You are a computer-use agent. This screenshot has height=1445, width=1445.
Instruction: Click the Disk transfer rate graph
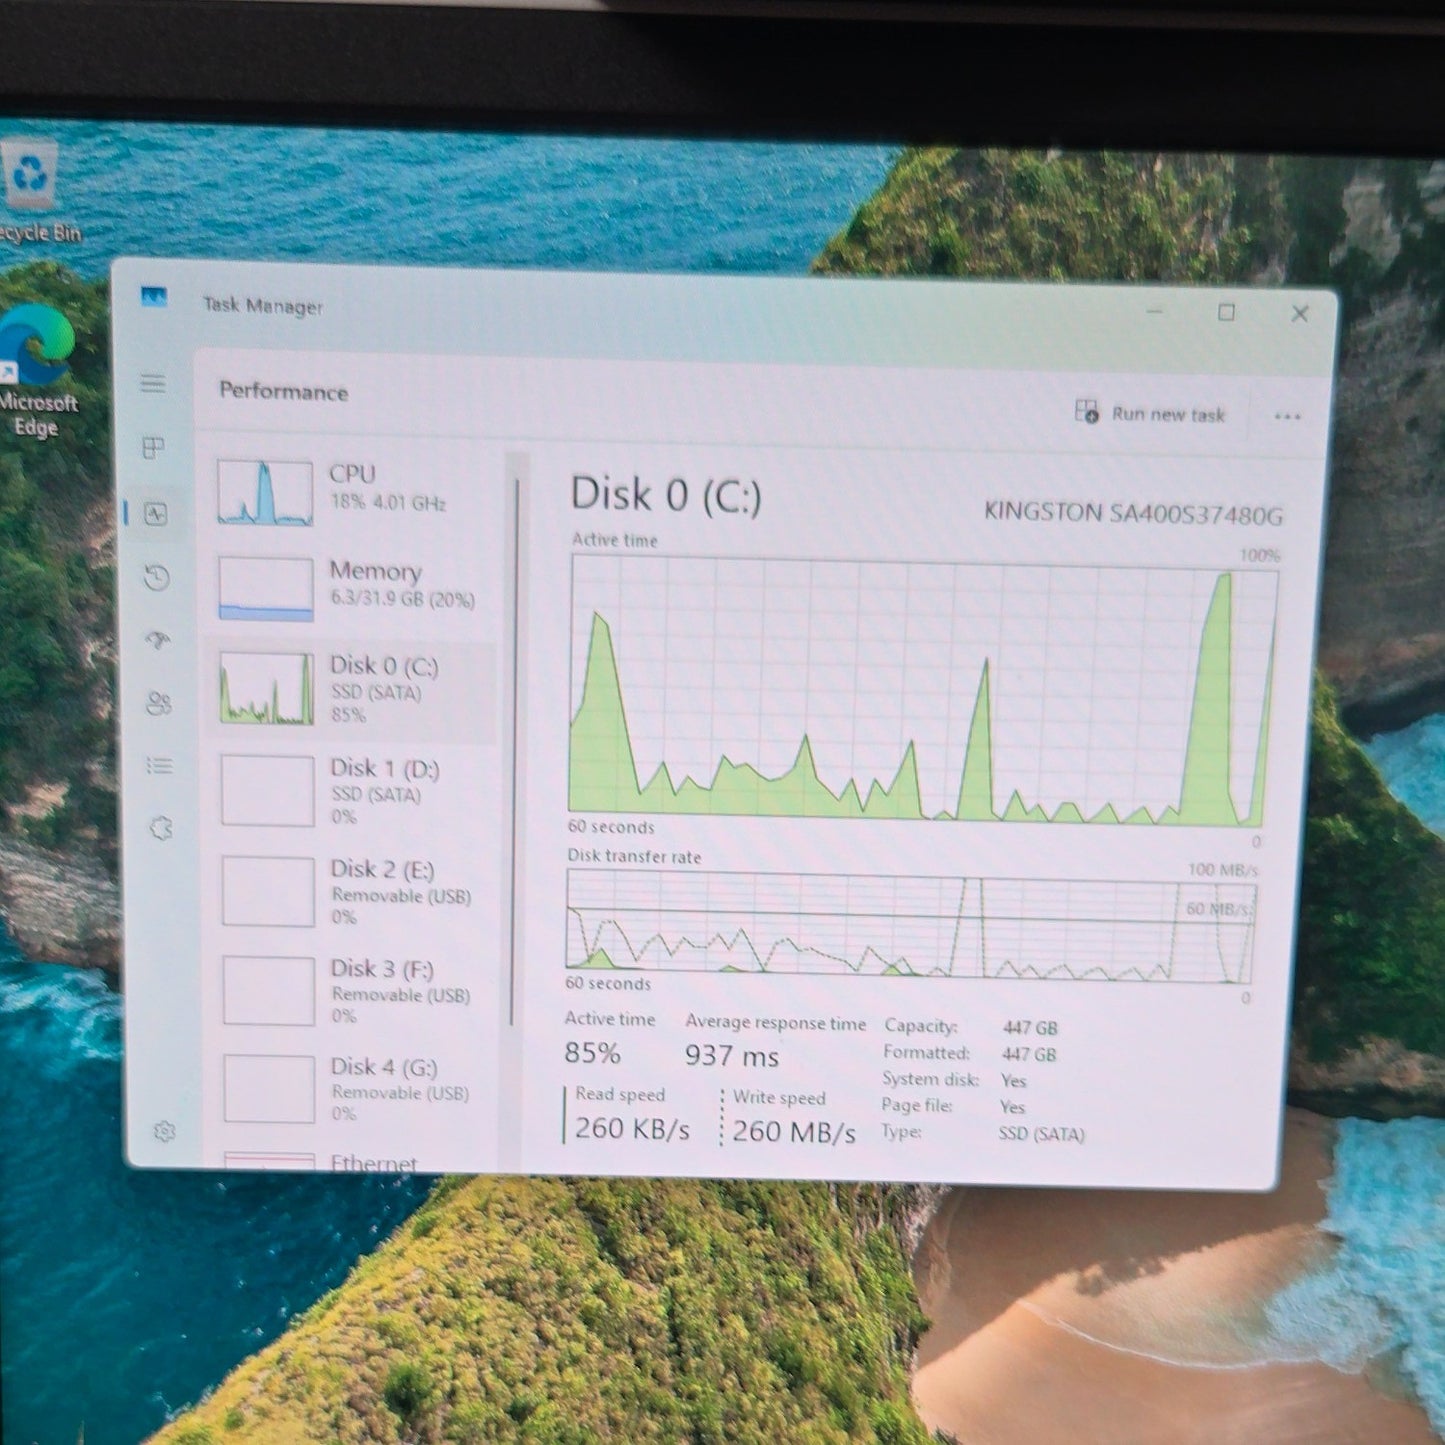[910, 927]
